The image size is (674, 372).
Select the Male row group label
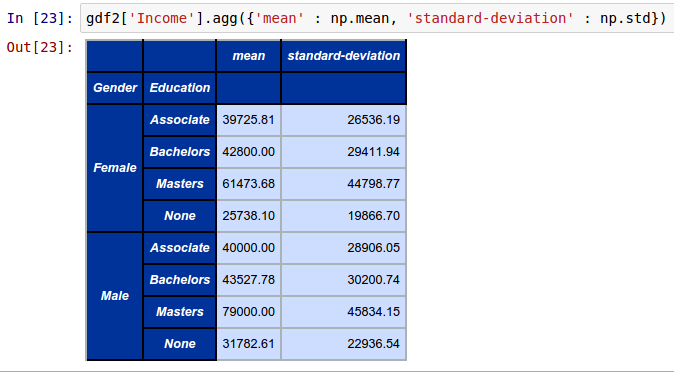(x=115, y=296)
